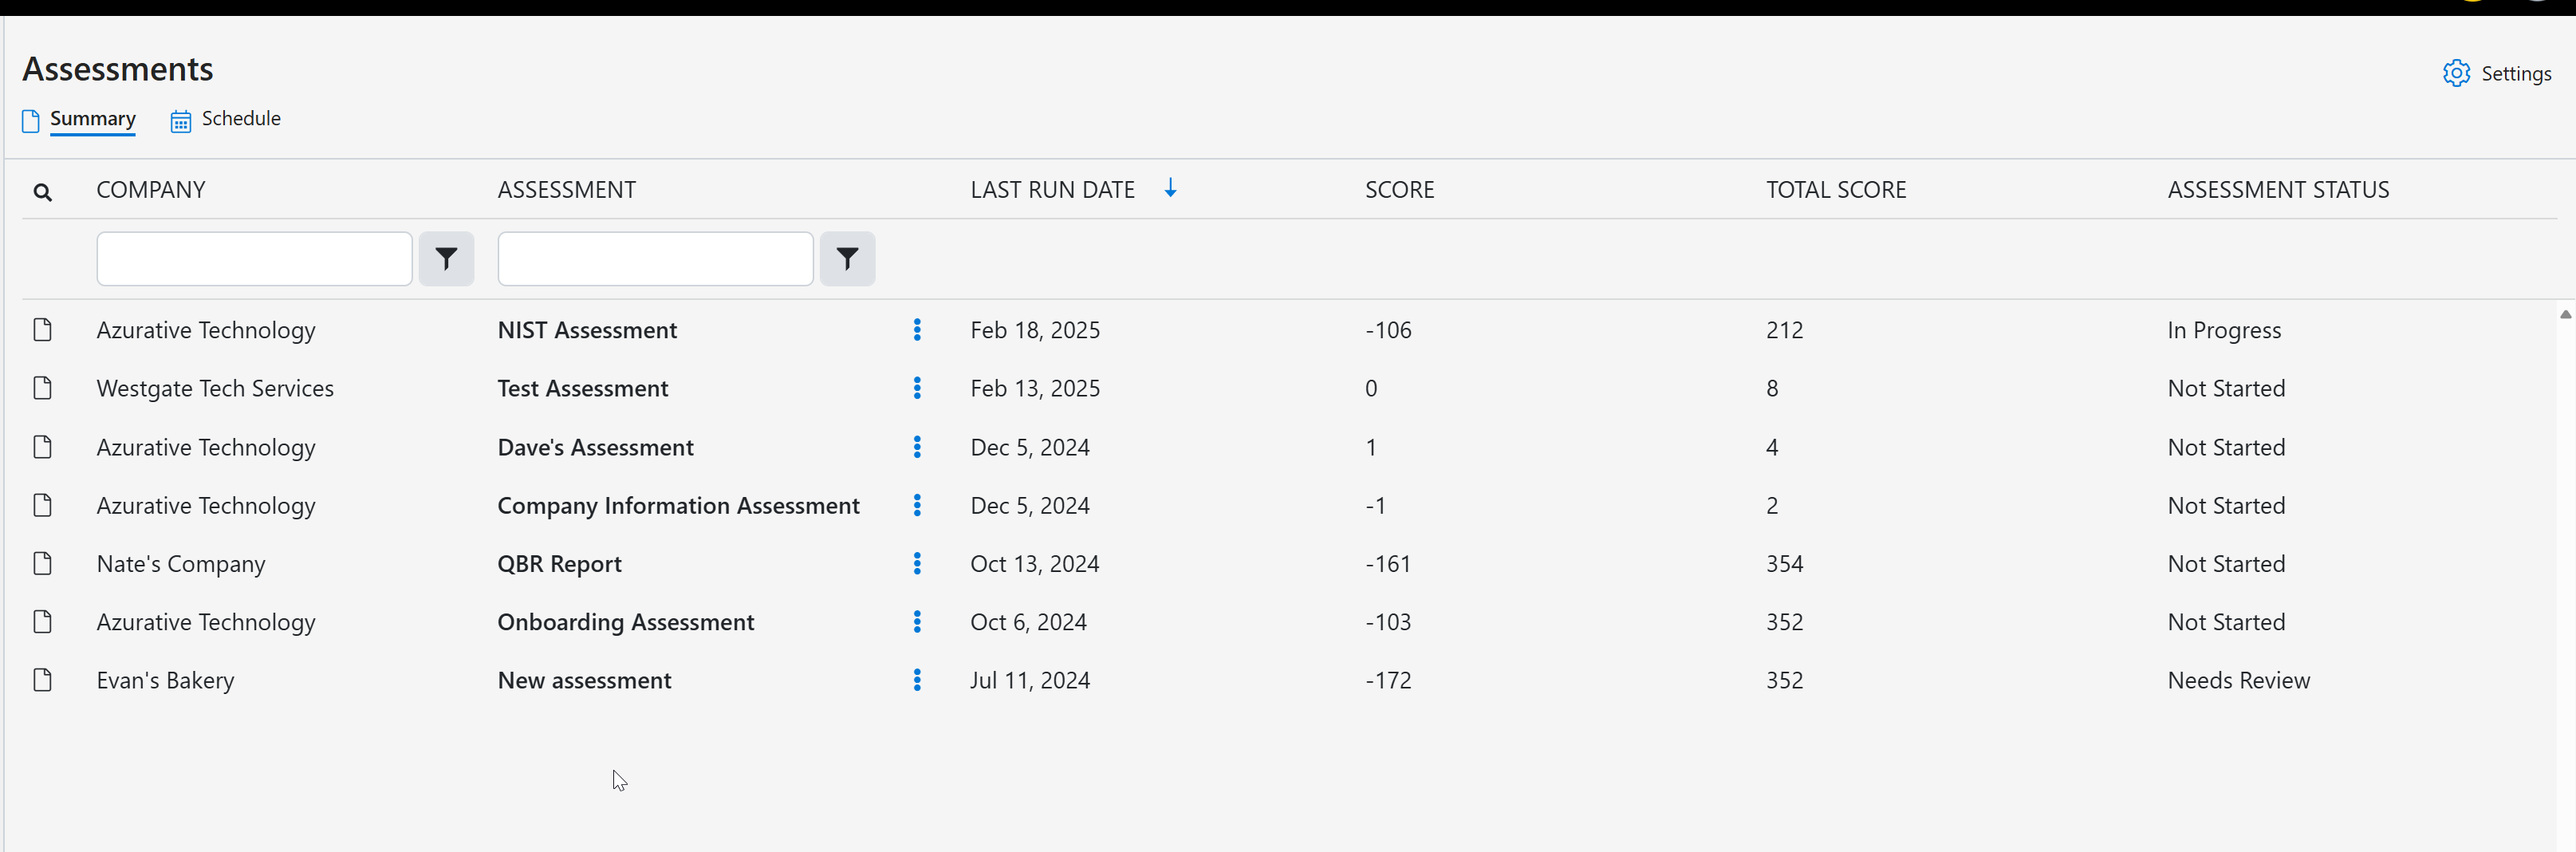
Task: Toggle the Last Run Date sort arrow
Action: point(1170,188)
